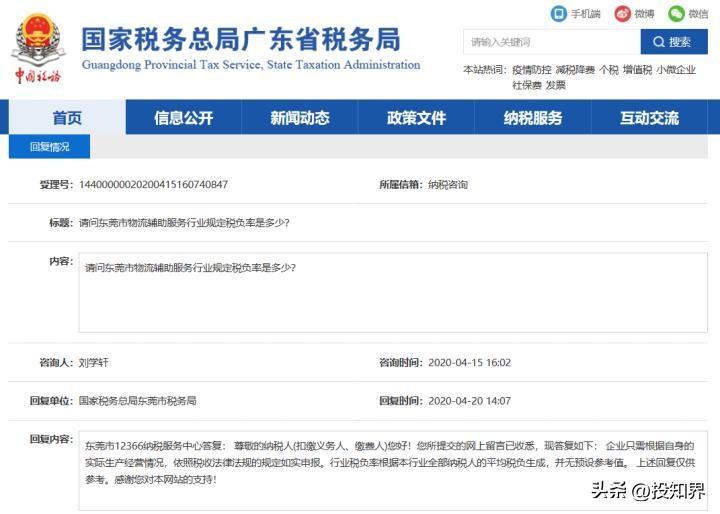Screen dimensions: 720x514
Task: Click the national tax emblem logo
Action: 38,48
